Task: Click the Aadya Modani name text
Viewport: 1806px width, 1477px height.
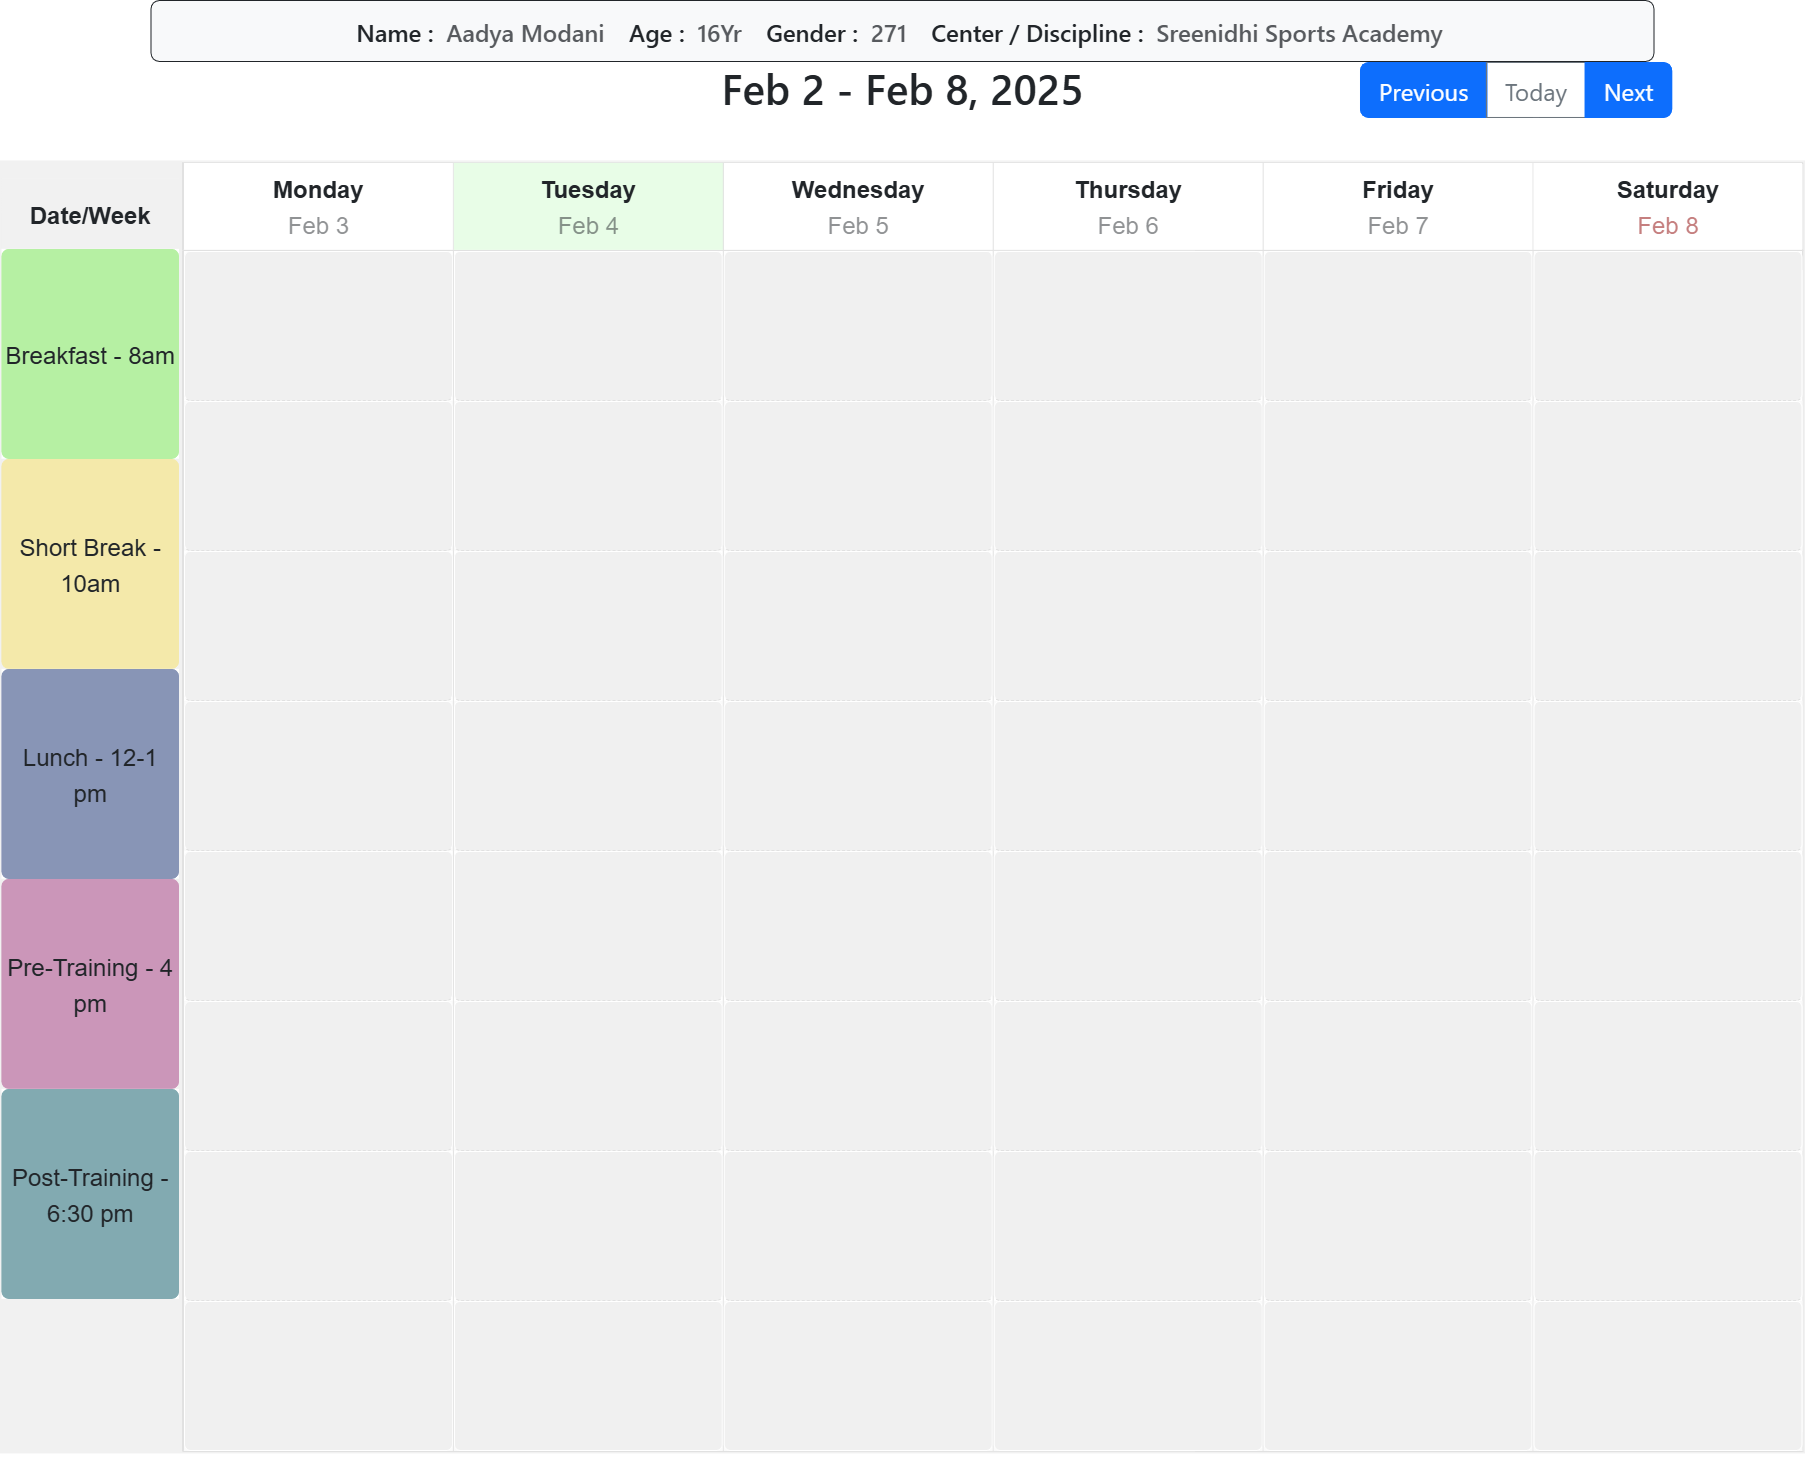Action: point(525,34)
